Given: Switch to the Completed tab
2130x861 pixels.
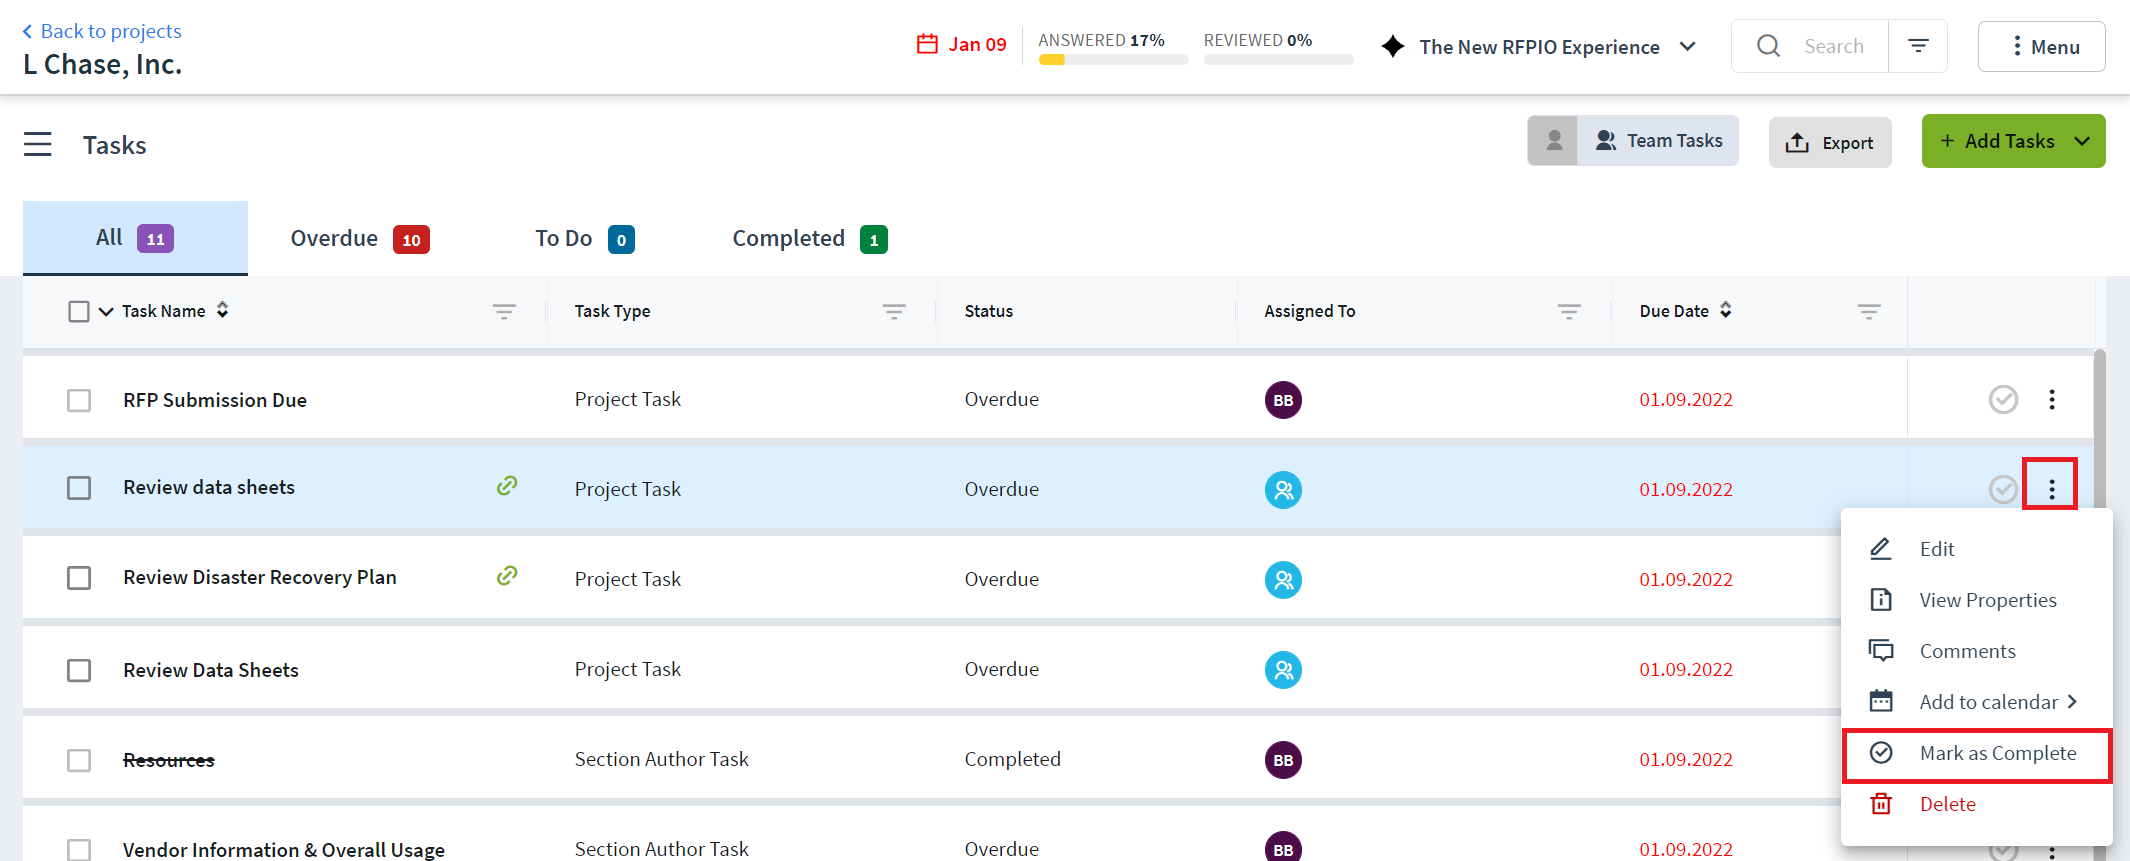Looking at the screenshot, I should [x=810, y=239].
